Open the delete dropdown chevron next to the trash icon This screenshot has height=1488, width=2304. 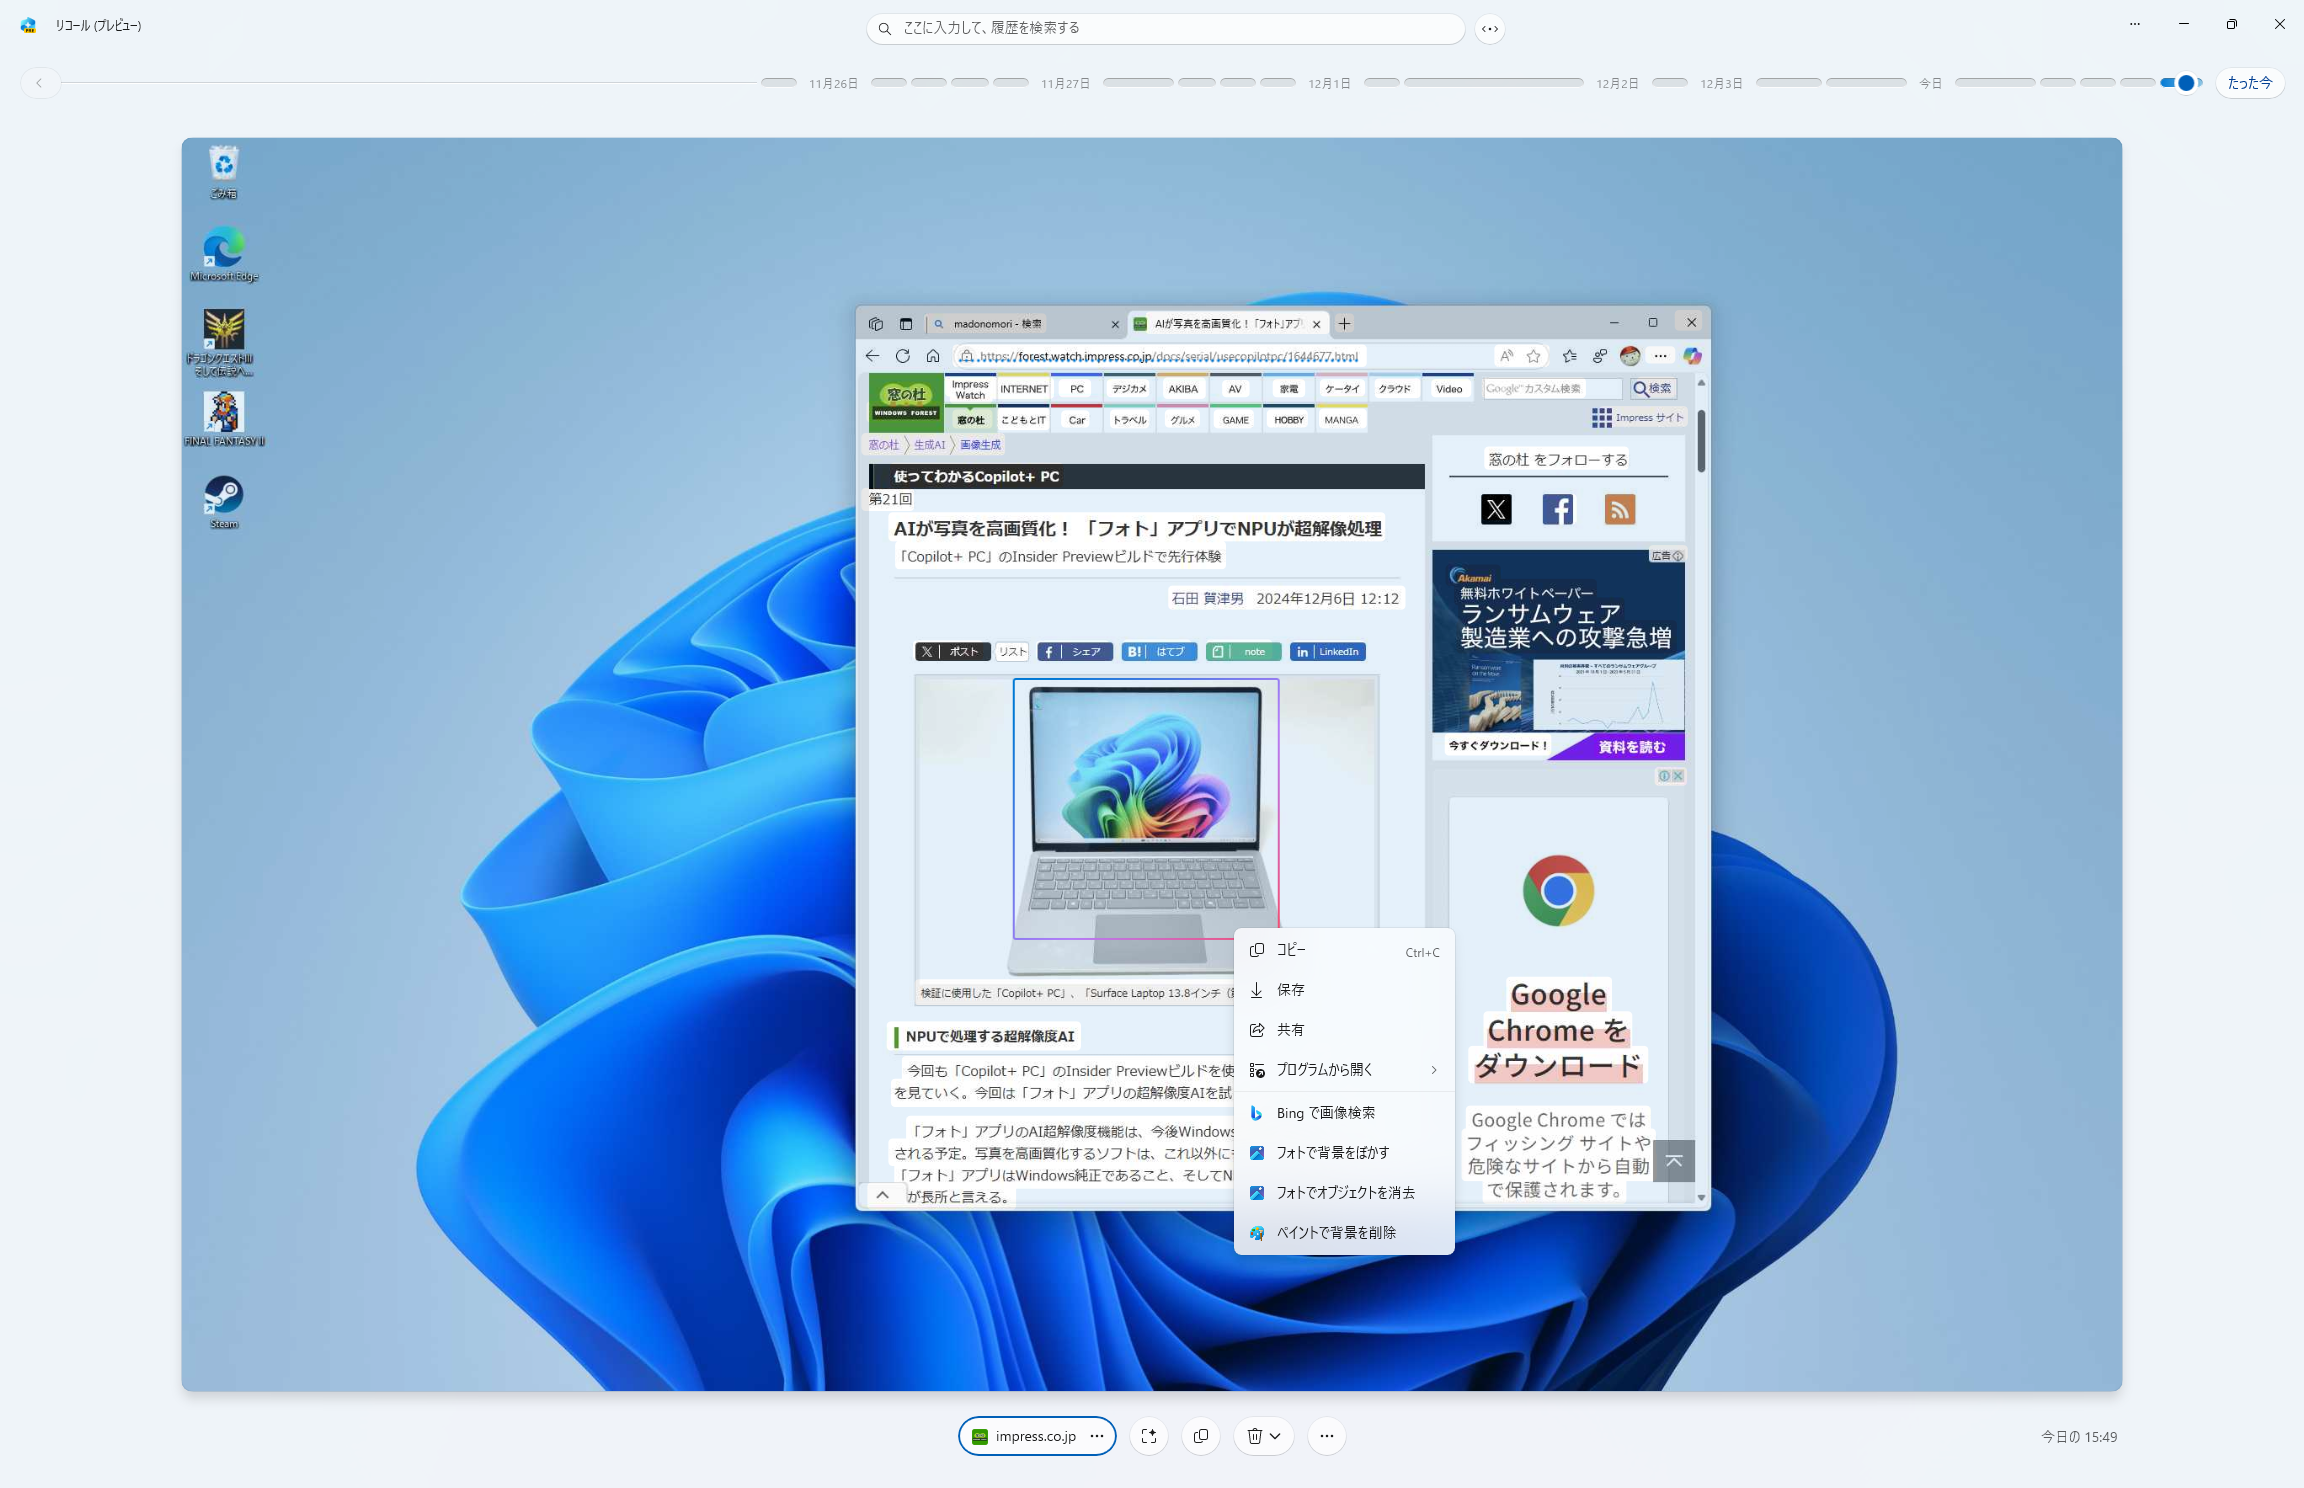pos(1274,1436)
